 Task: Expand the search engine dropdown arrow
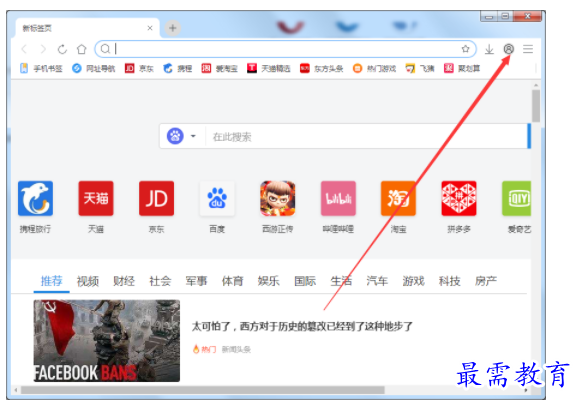193,136
